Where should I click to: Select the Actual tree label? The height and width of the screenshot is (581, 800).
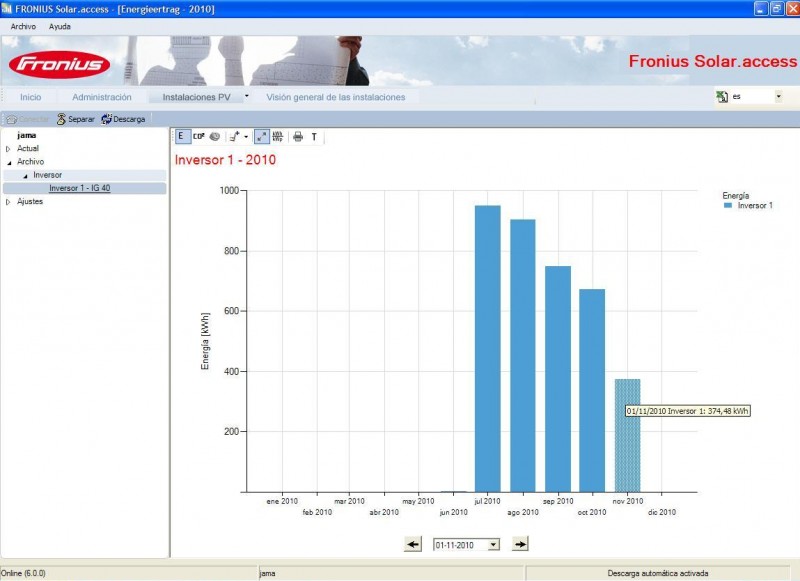pos(28,148)
